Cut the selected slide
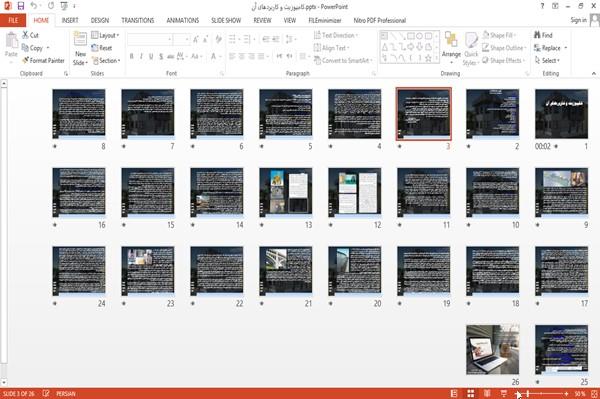This screenshot has height=399, width=600. [x=30, y=35]
